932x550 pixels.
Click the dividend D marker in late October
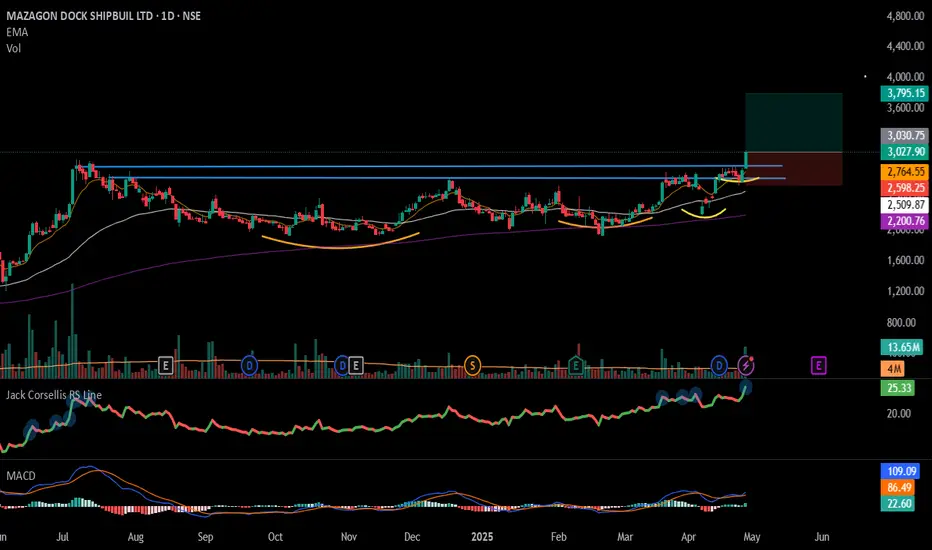(x=342, y=365)
